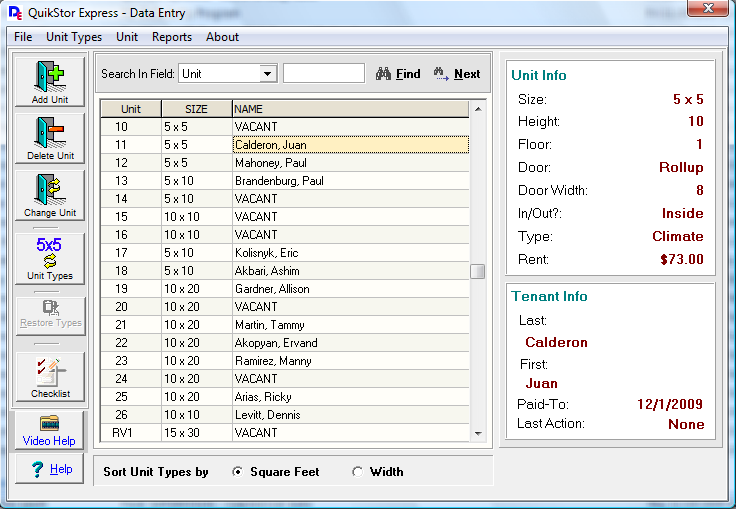Click unit number 10 cell
This screenshot has height=509, width=736.
point(131,127)
